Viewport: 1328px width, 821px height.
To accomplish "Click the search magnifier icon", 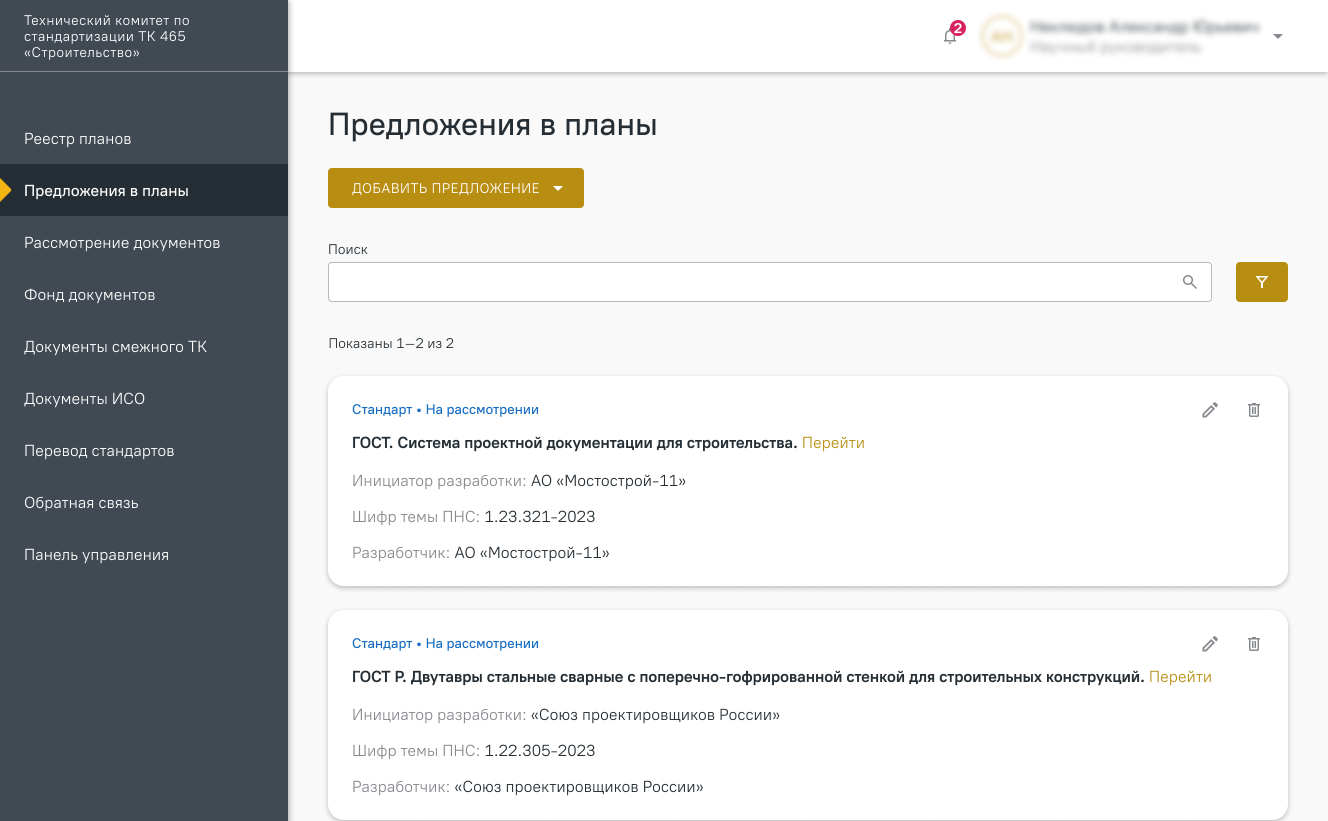I will click(1189, 282).
